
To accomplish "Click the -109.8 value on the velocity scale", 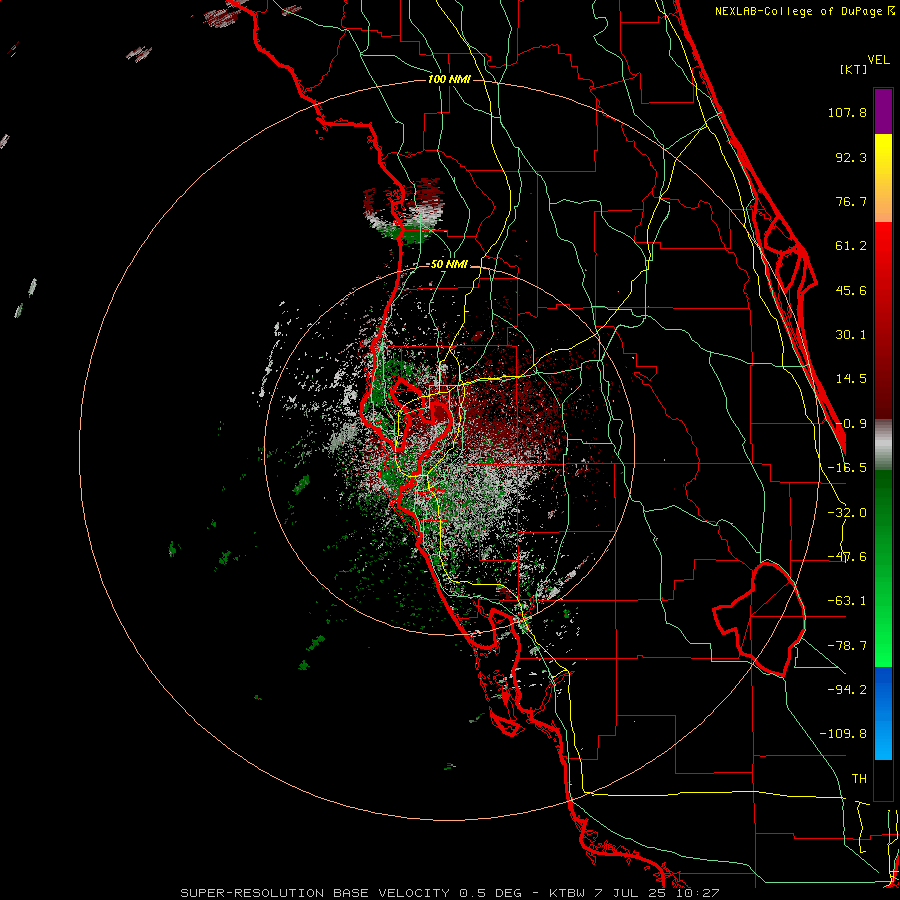I will coord(843,734).
